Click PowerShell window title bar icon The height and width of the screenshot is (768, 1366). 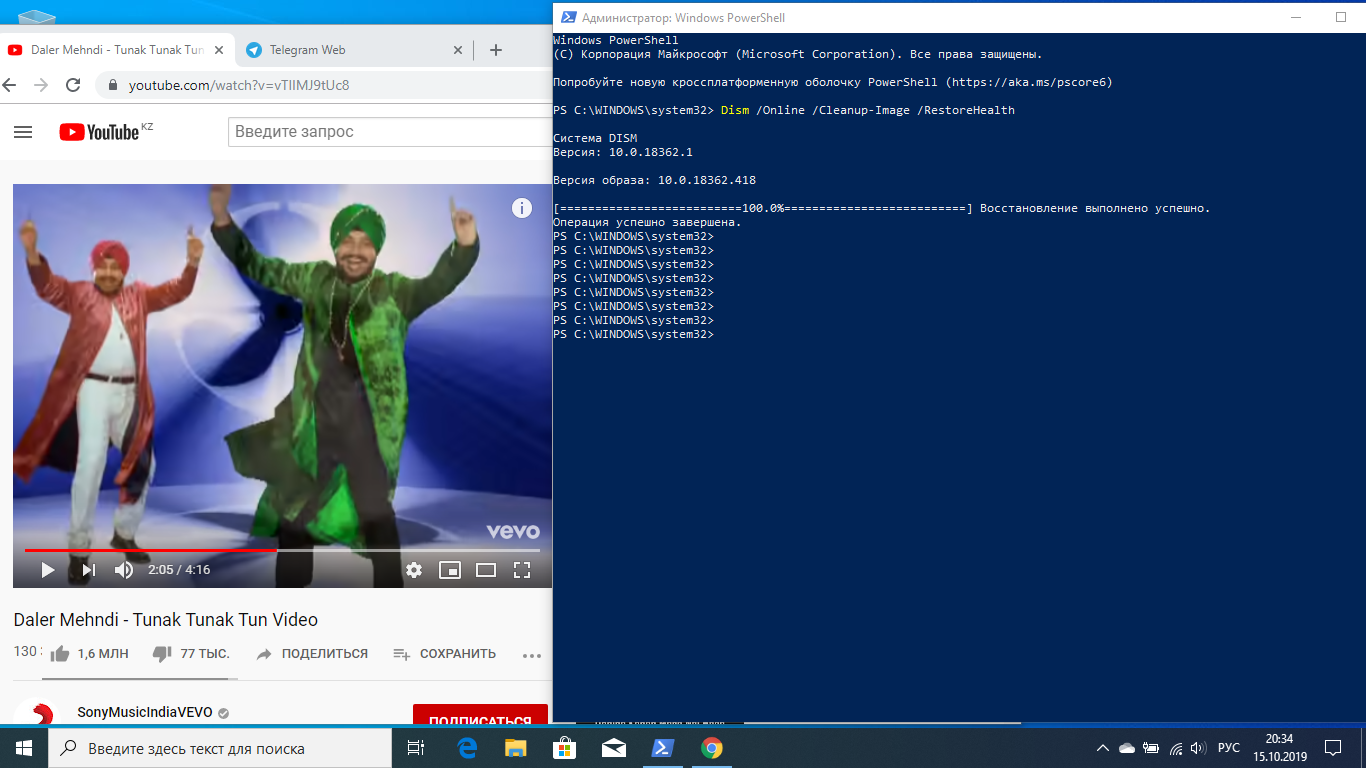[x=567, y=17]
